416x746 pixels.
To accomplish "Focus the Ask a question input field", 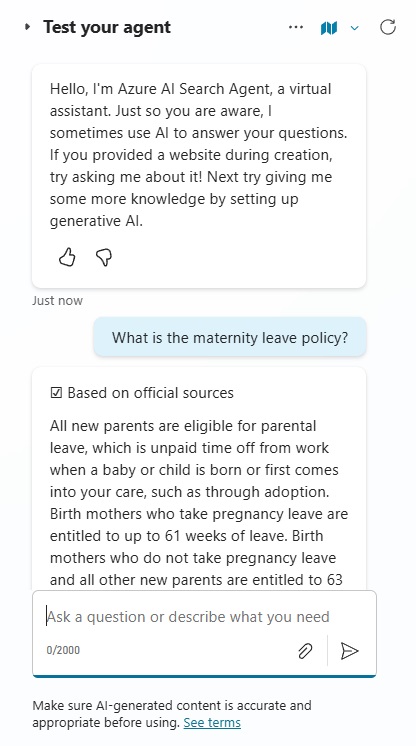I will coord(204,617).
